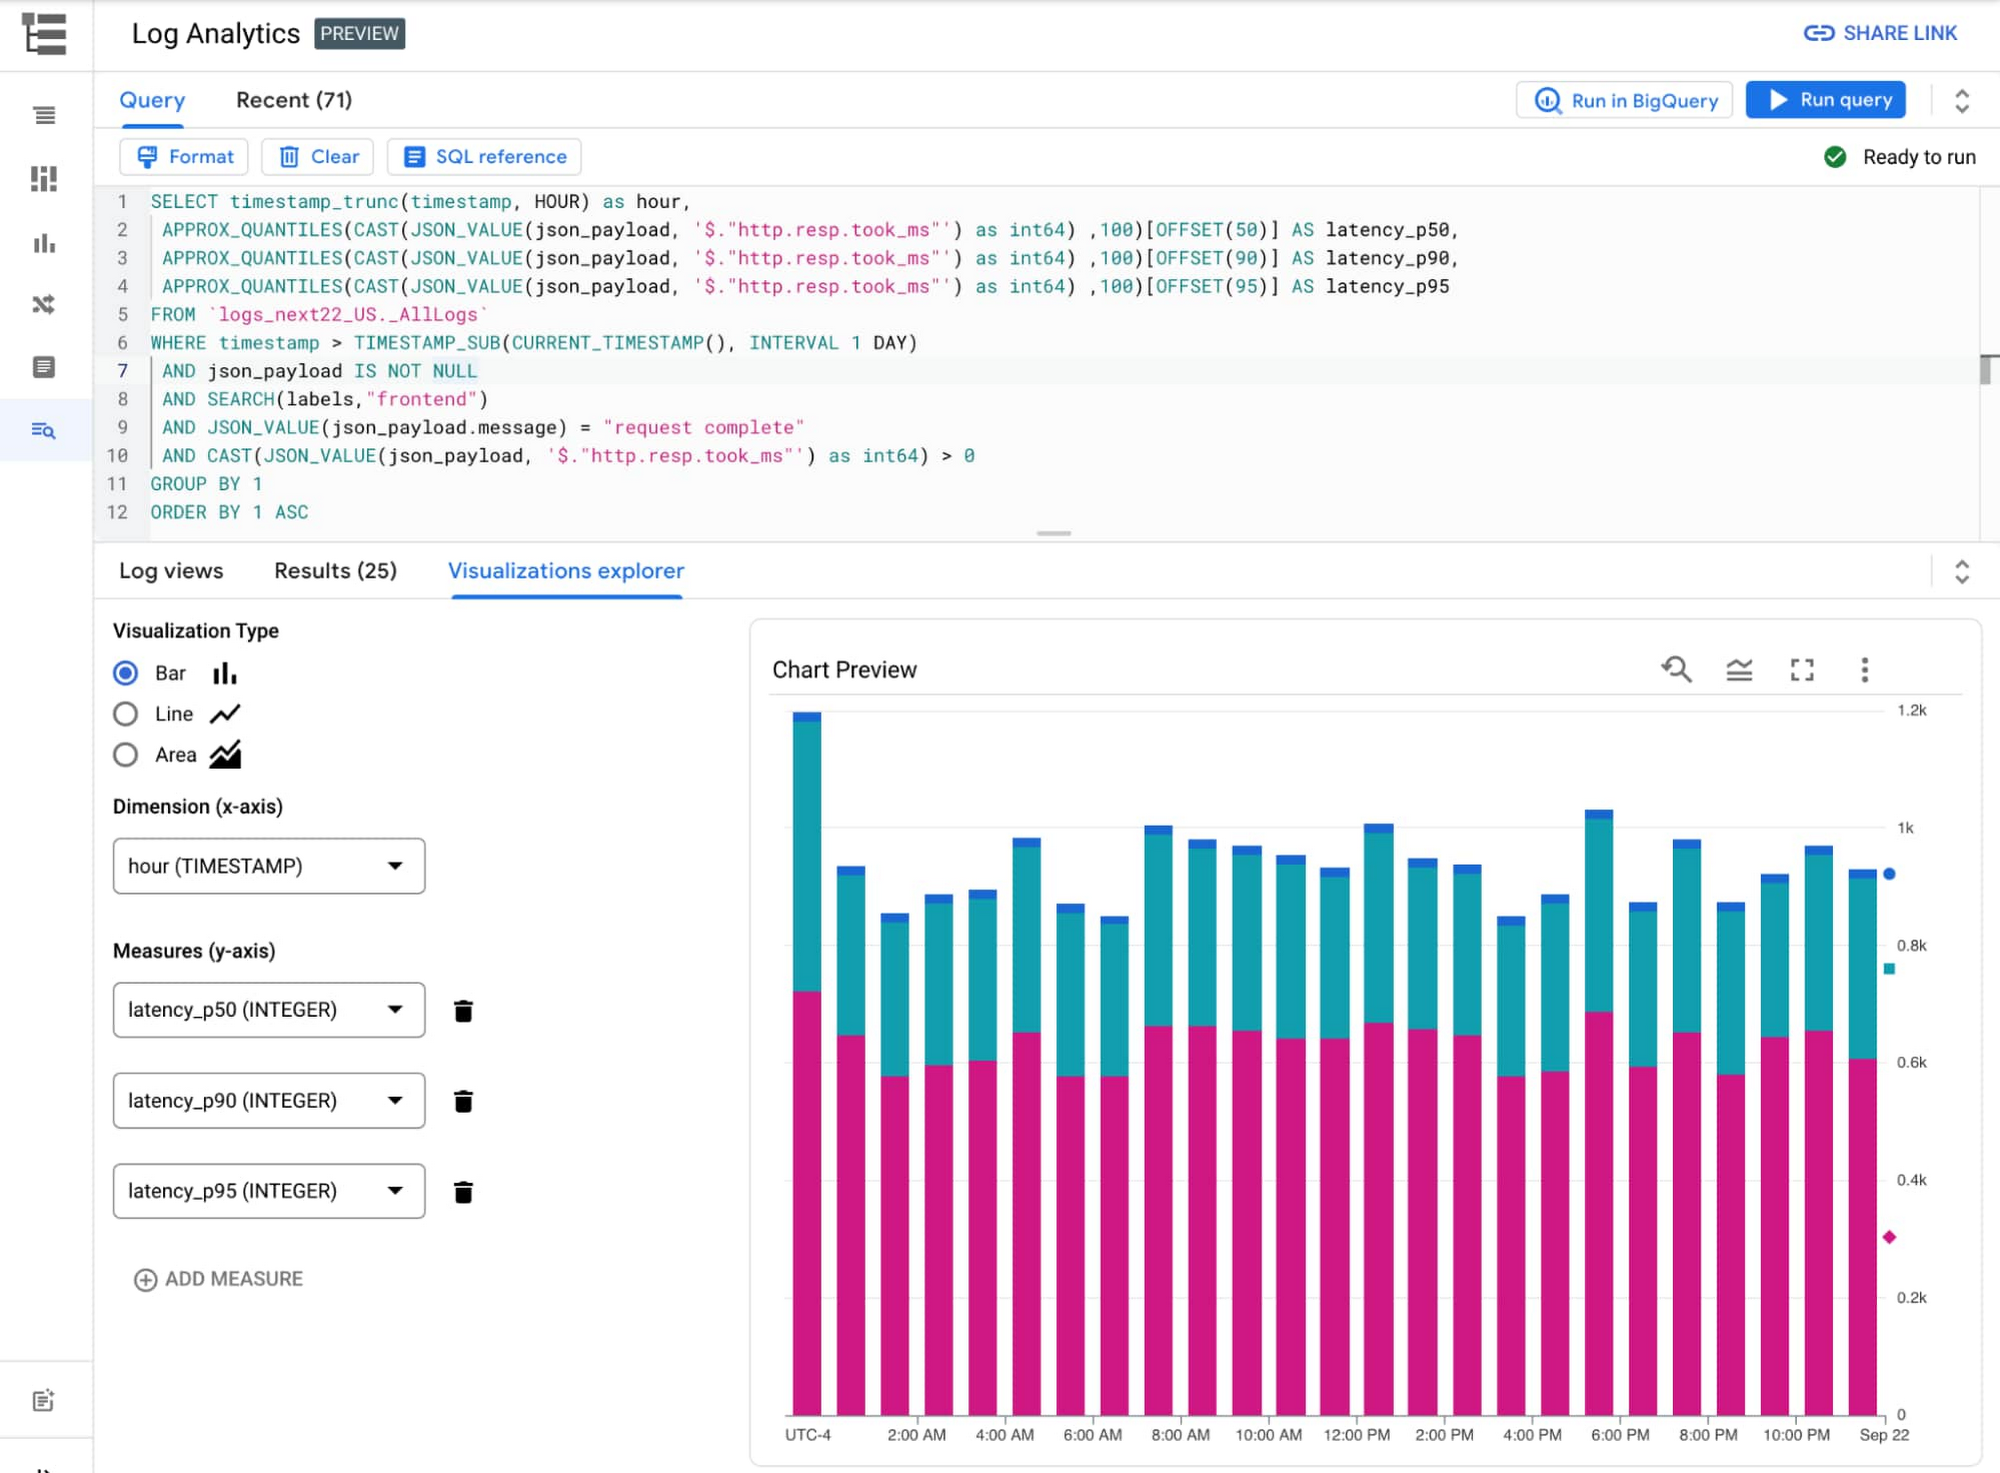Select the Area visualization type
The image size is (2000, 1473).
[x=124, y=754]
